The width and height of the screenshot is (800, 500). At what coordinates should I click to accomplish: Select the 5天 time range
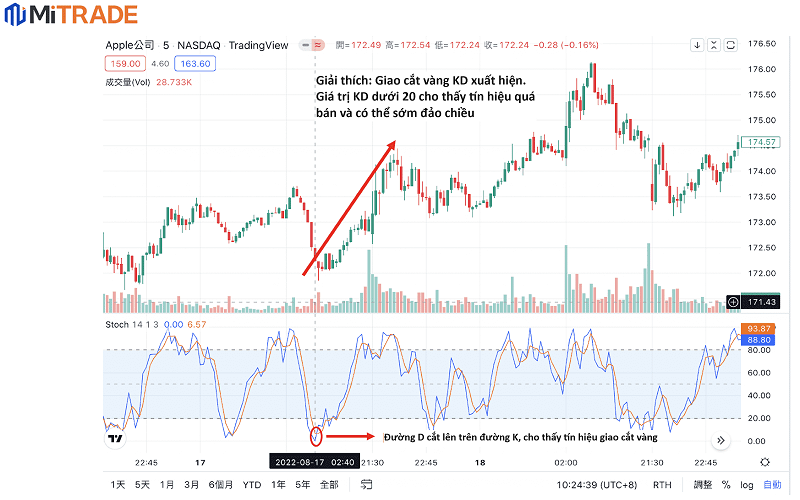click(142, 484)
